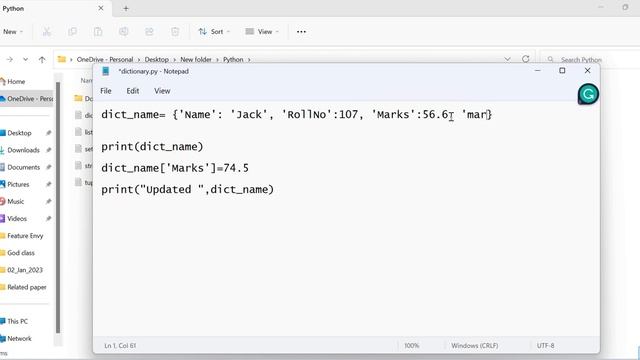Click the Delete trash icon in Explorer toolbar
Image resolution: width=640 pixels, height=360 pixels.
coord(175,31)
